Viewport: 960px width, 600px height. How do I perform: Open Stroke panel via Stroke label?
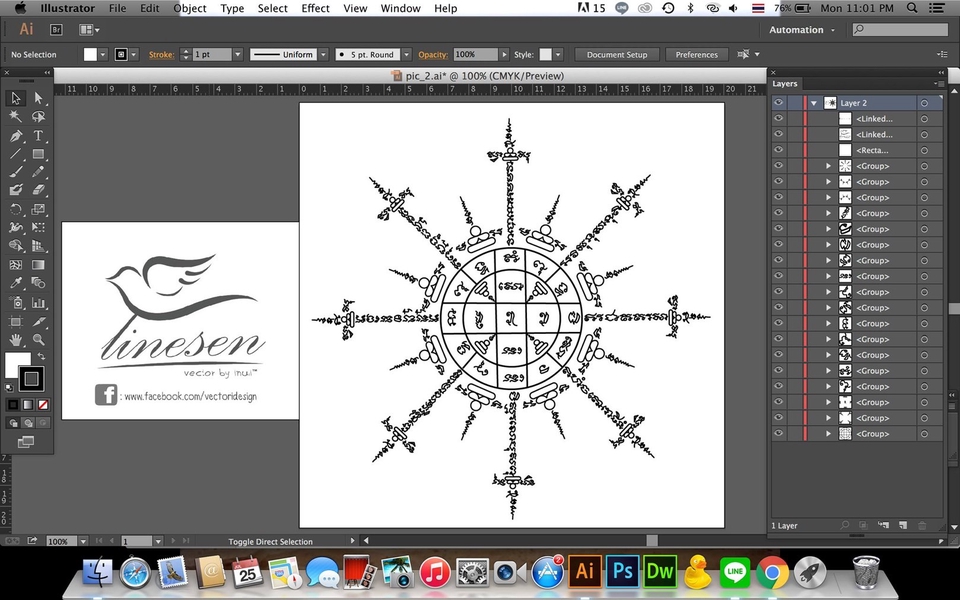(x=162, y=54)
